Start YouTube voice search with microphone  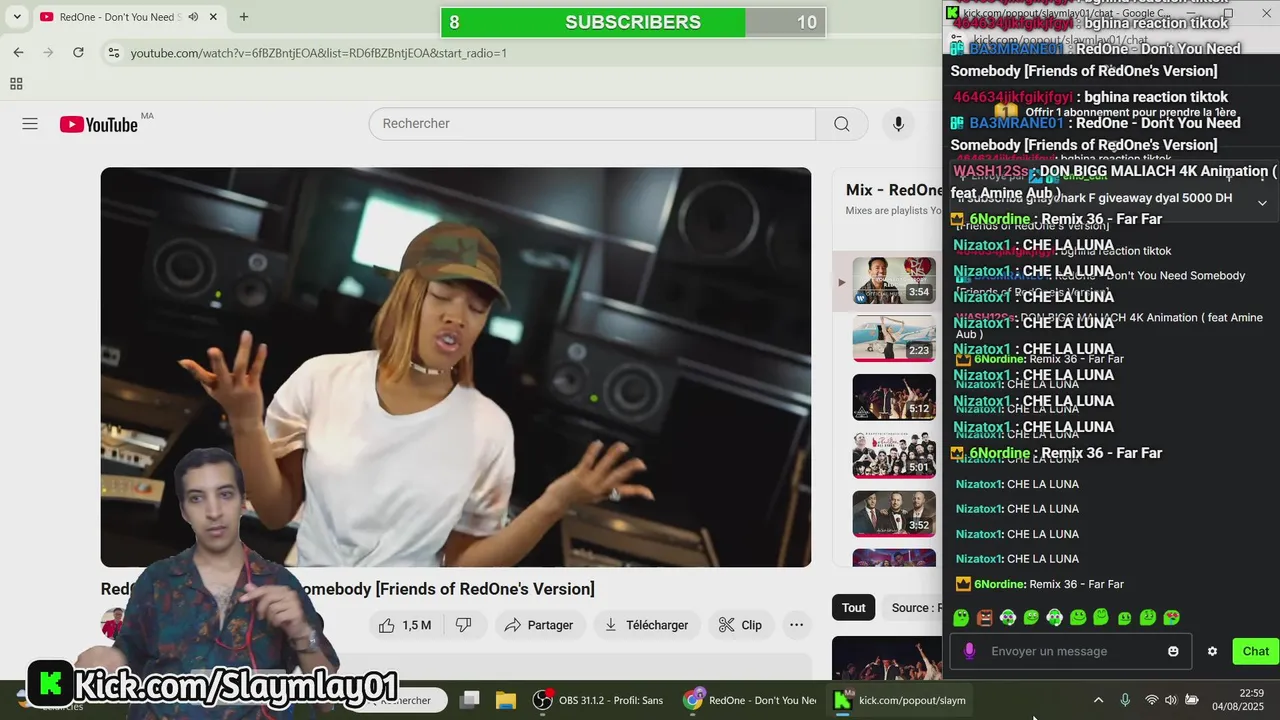point(898,124)
